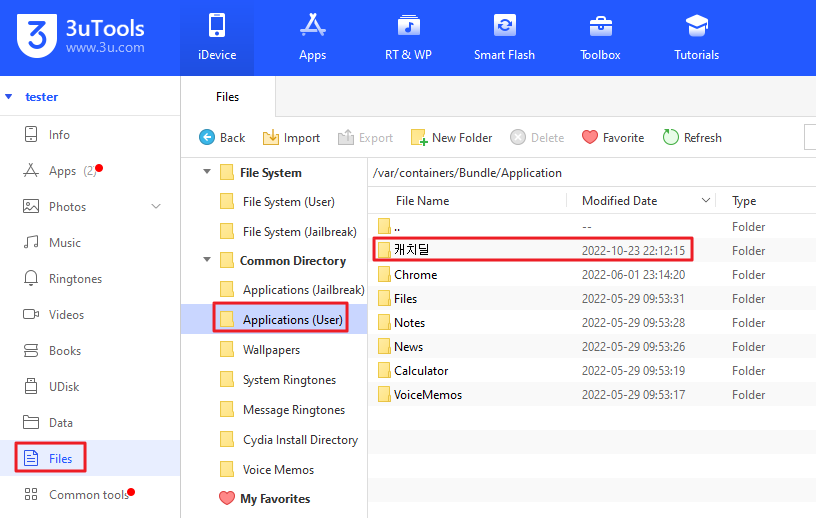Sort by Modified Date column
Viewport: 816px width, 518px height.
point(619,200)
